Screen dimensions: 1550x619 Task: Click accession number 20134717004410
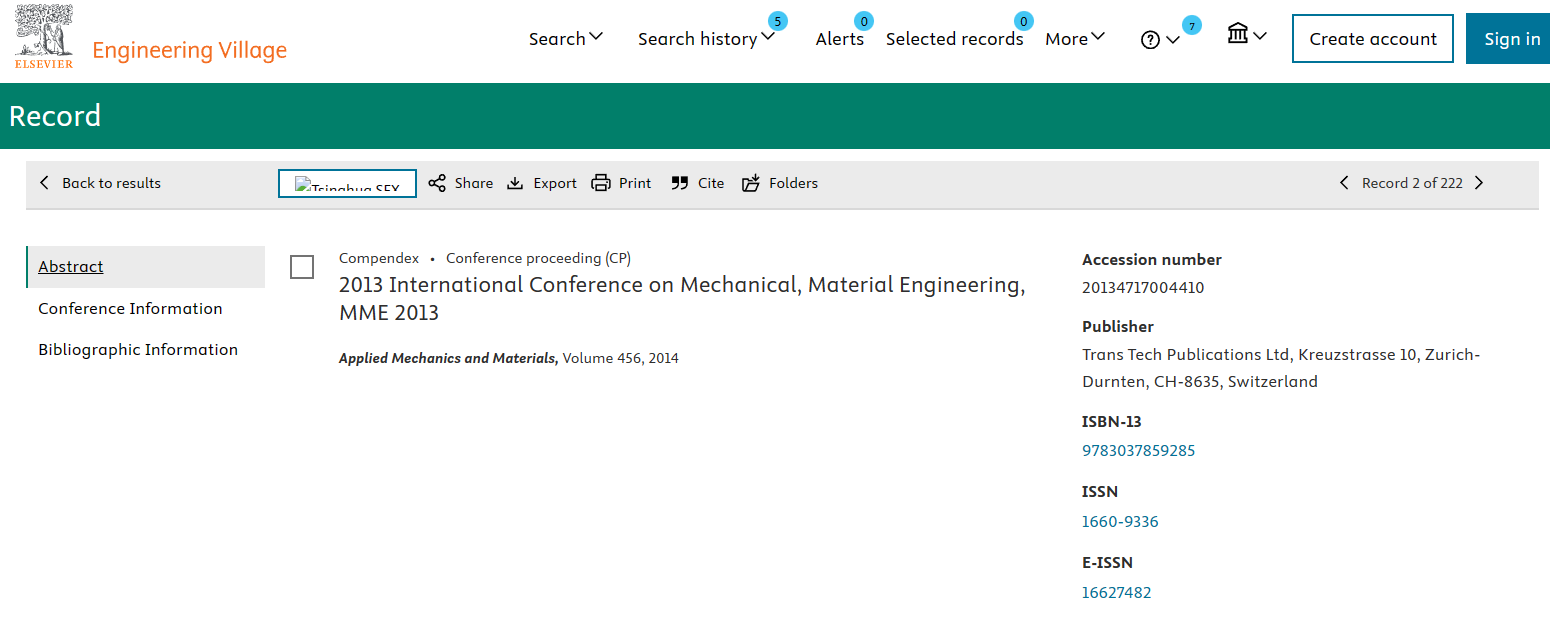click(x=1143, y=288)
